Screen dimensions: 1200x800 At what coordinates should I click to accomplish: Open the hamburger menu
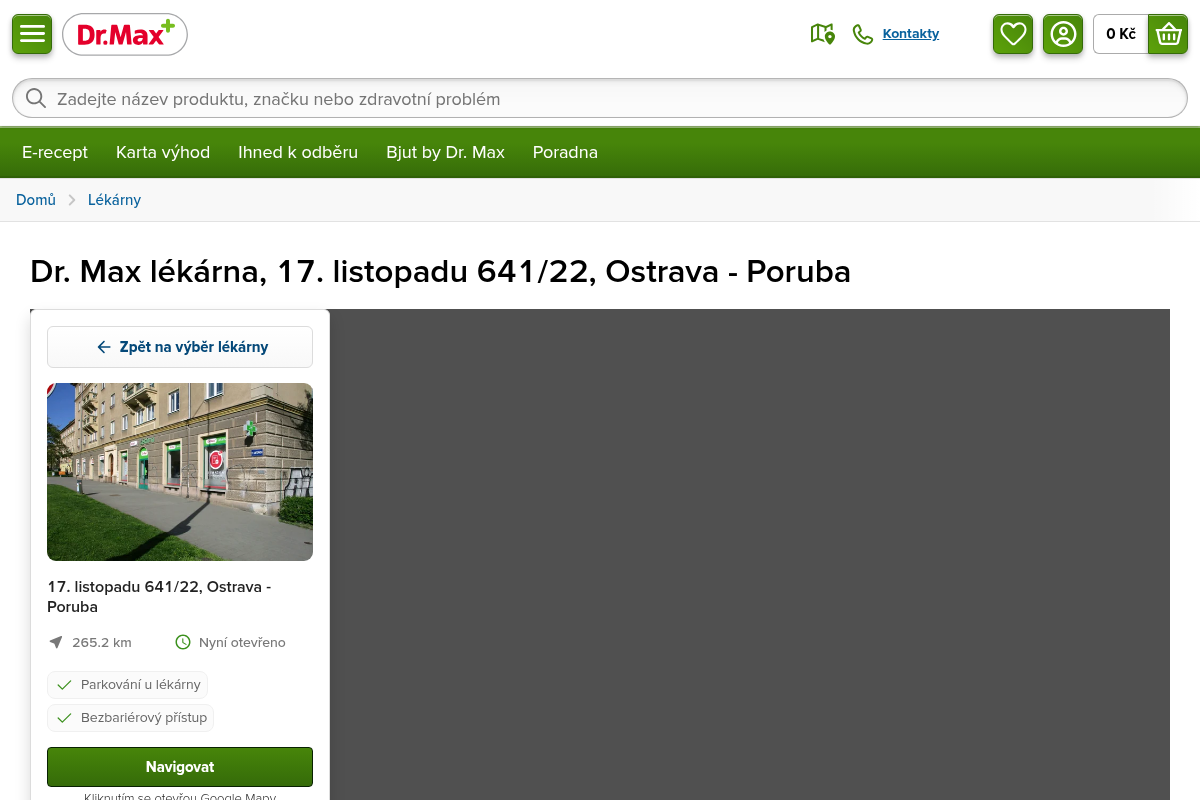(32, 34)
